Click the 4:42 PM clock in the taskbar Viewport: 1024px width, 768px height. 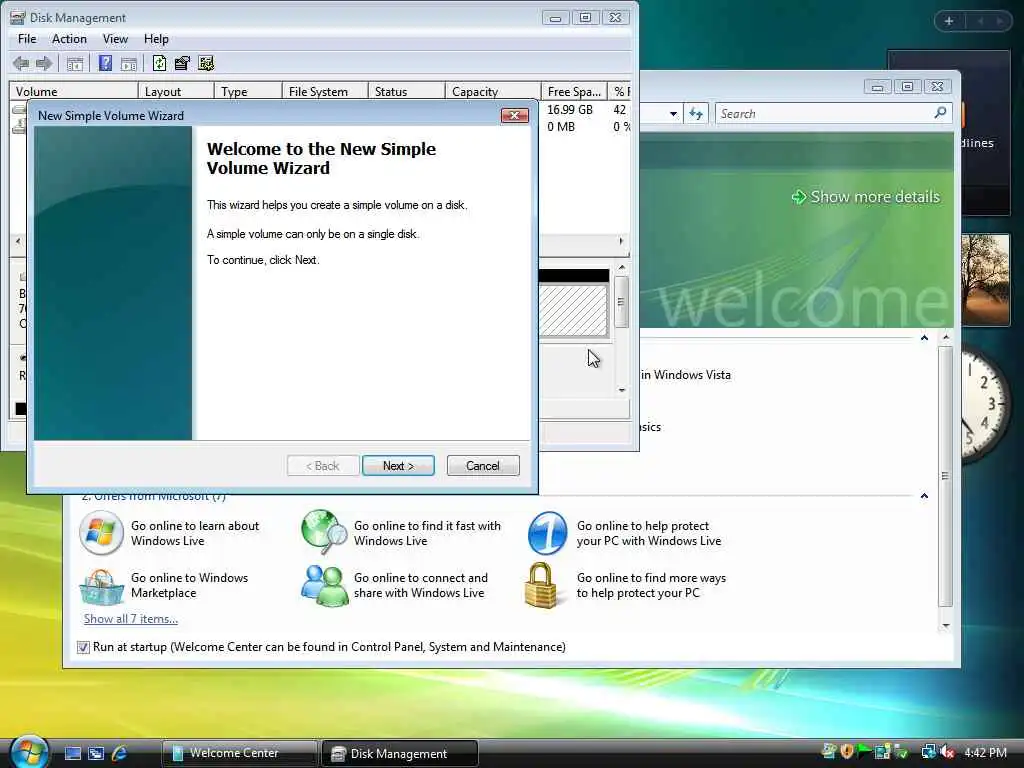(x=985, y=752)
